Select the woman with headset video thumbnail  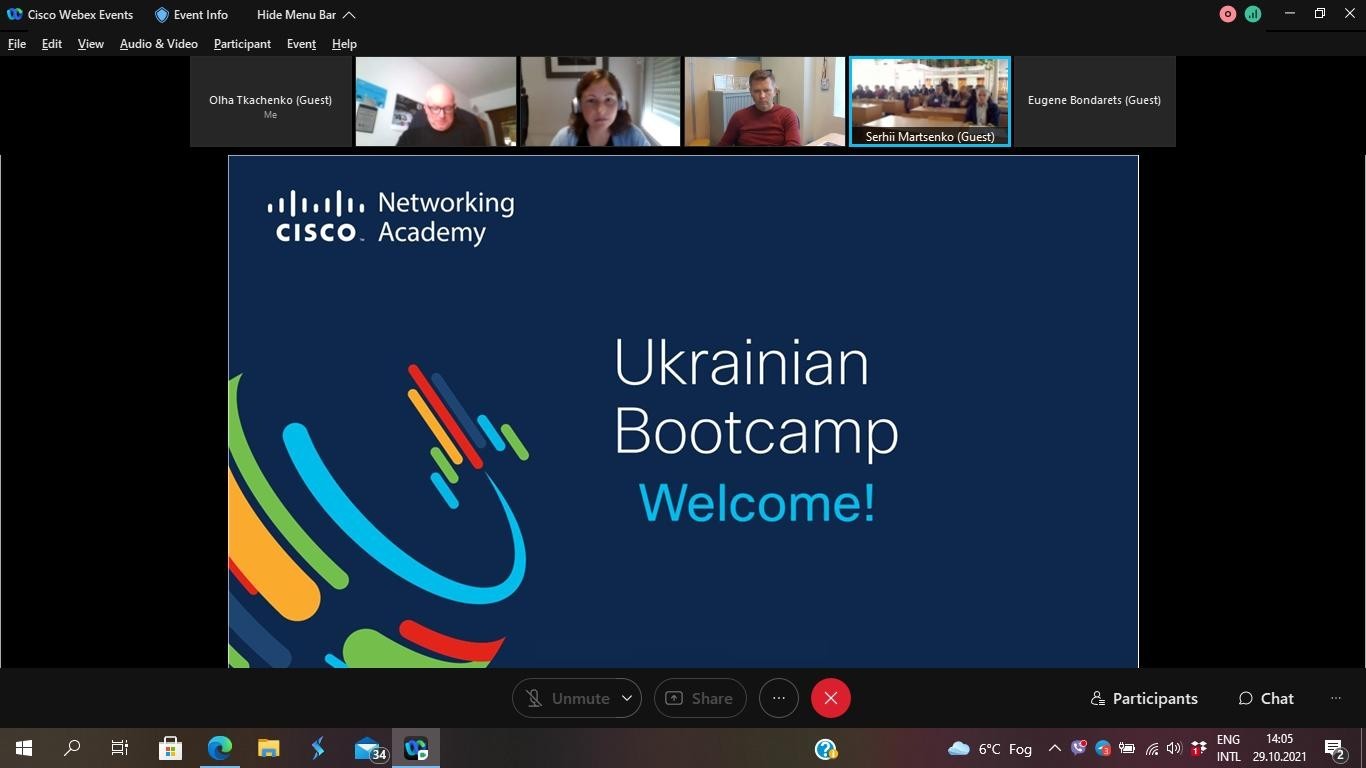click(x=600, y=101)
